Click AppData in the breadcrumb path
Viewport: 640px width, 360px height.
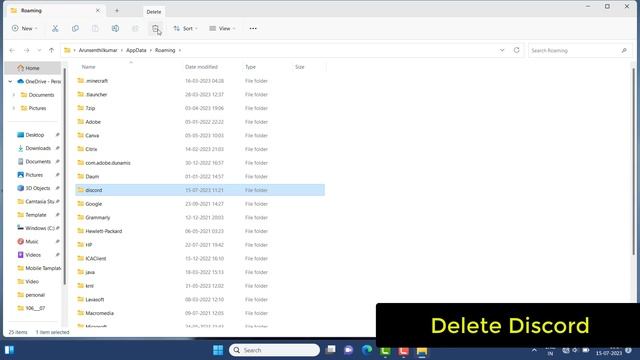tap(136, 50)
